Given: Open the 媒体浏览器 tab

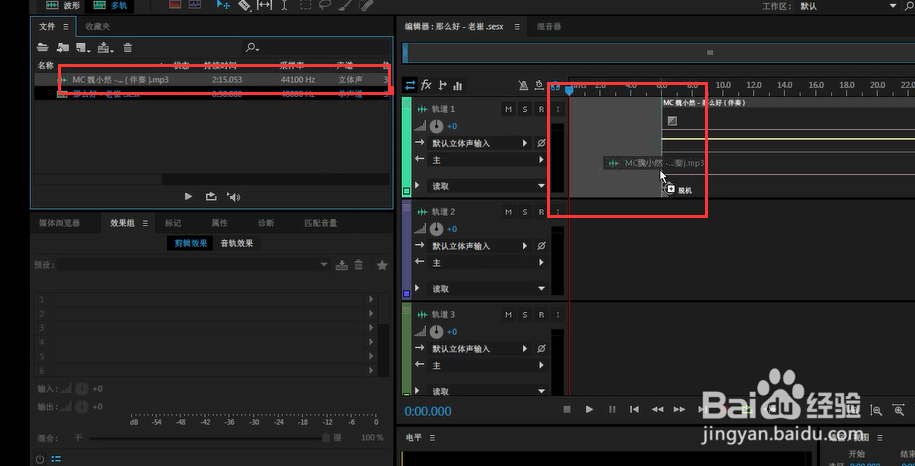Looking at the screenshot, I should [60, 223].
